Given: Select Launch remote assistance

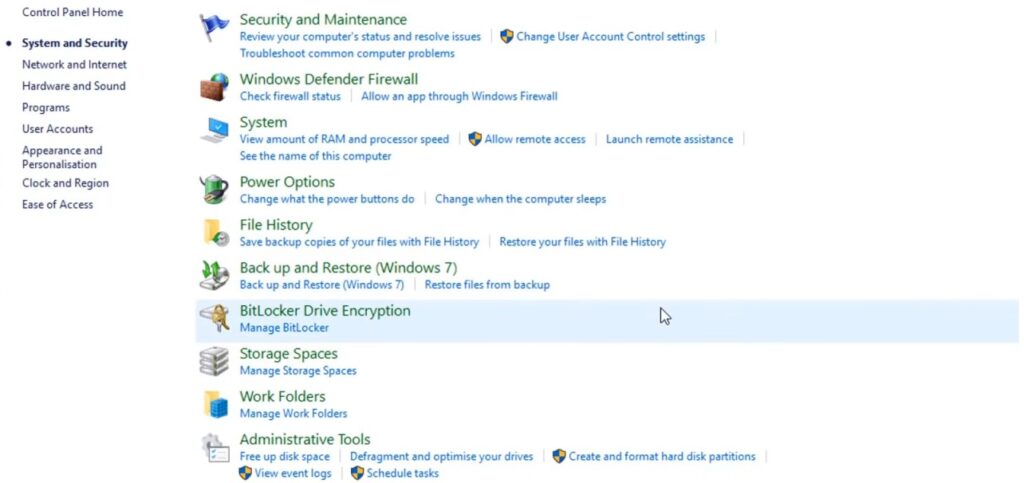Looking at the screenshot, I should [669, 139].
